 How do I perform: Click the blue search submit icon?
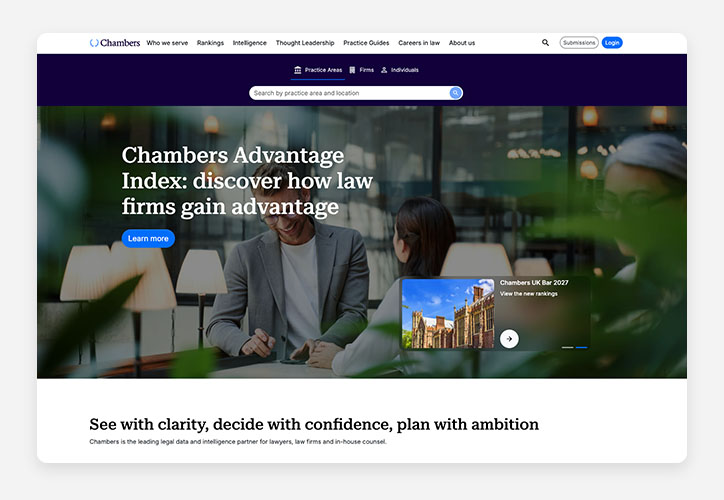pyautogui.click(x=455, y=93)
